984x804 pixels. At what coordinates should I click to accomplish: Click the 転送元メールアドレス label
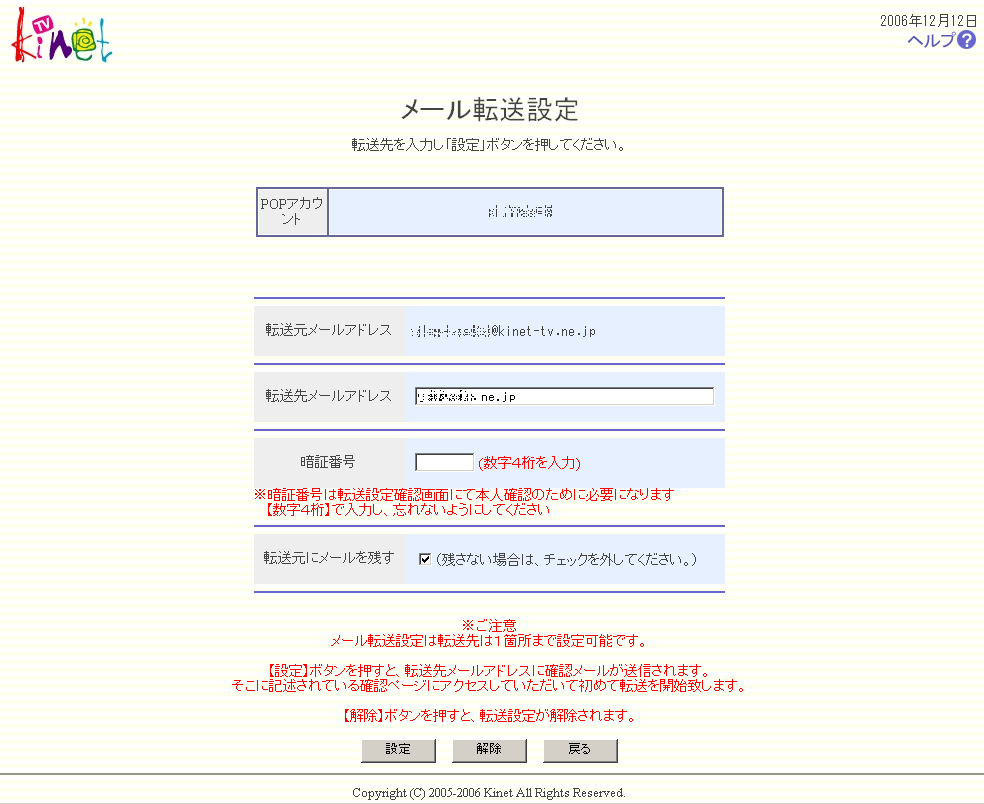coord(328,330)
